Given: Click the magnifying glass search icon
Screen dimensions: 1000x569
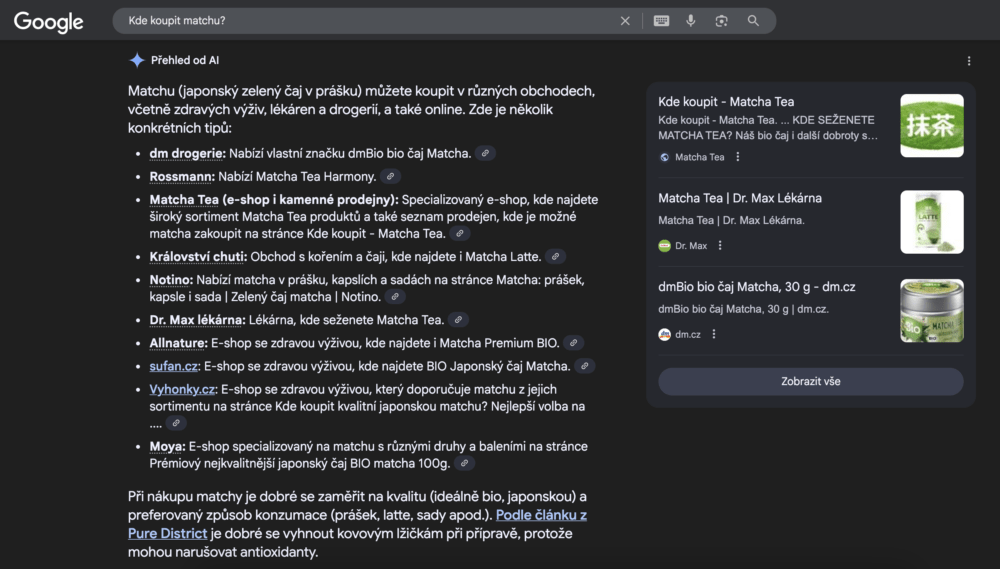Looking at the screenshot, I should (753, 21).
